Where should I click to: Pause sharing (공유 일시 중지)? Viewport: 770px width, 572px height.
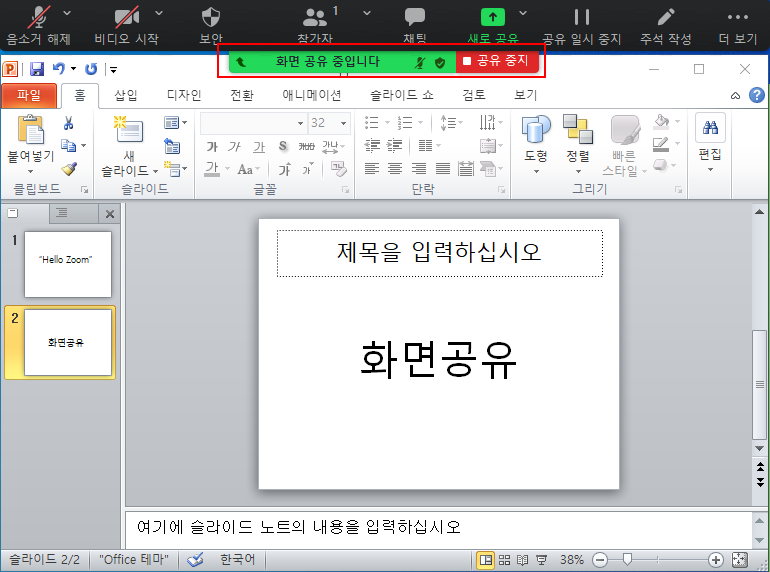581,26
